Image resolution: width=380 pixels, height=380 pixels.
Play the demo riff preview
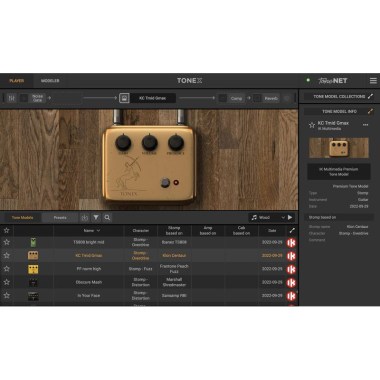[x=290, y=218]
